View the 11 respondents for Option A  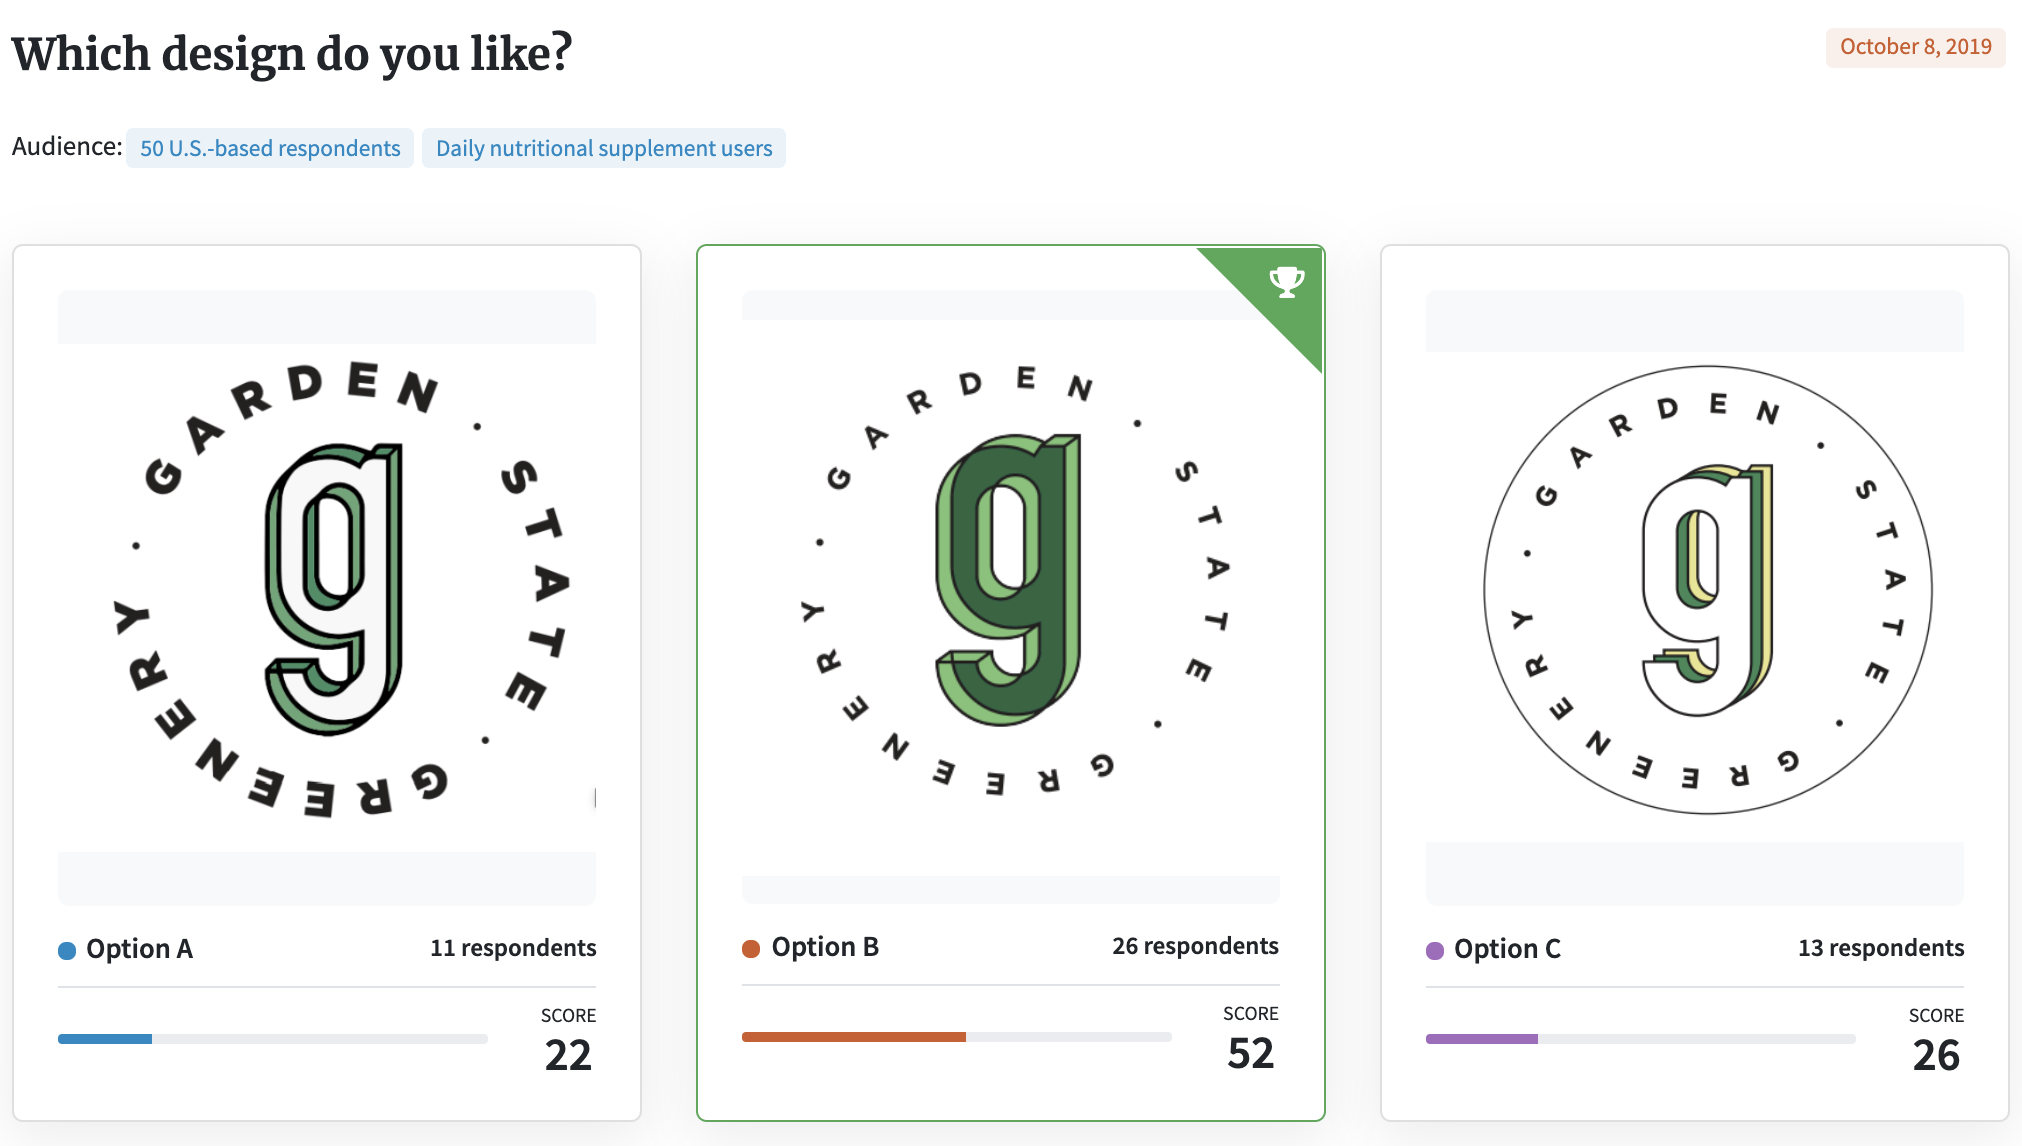point(513,948)
